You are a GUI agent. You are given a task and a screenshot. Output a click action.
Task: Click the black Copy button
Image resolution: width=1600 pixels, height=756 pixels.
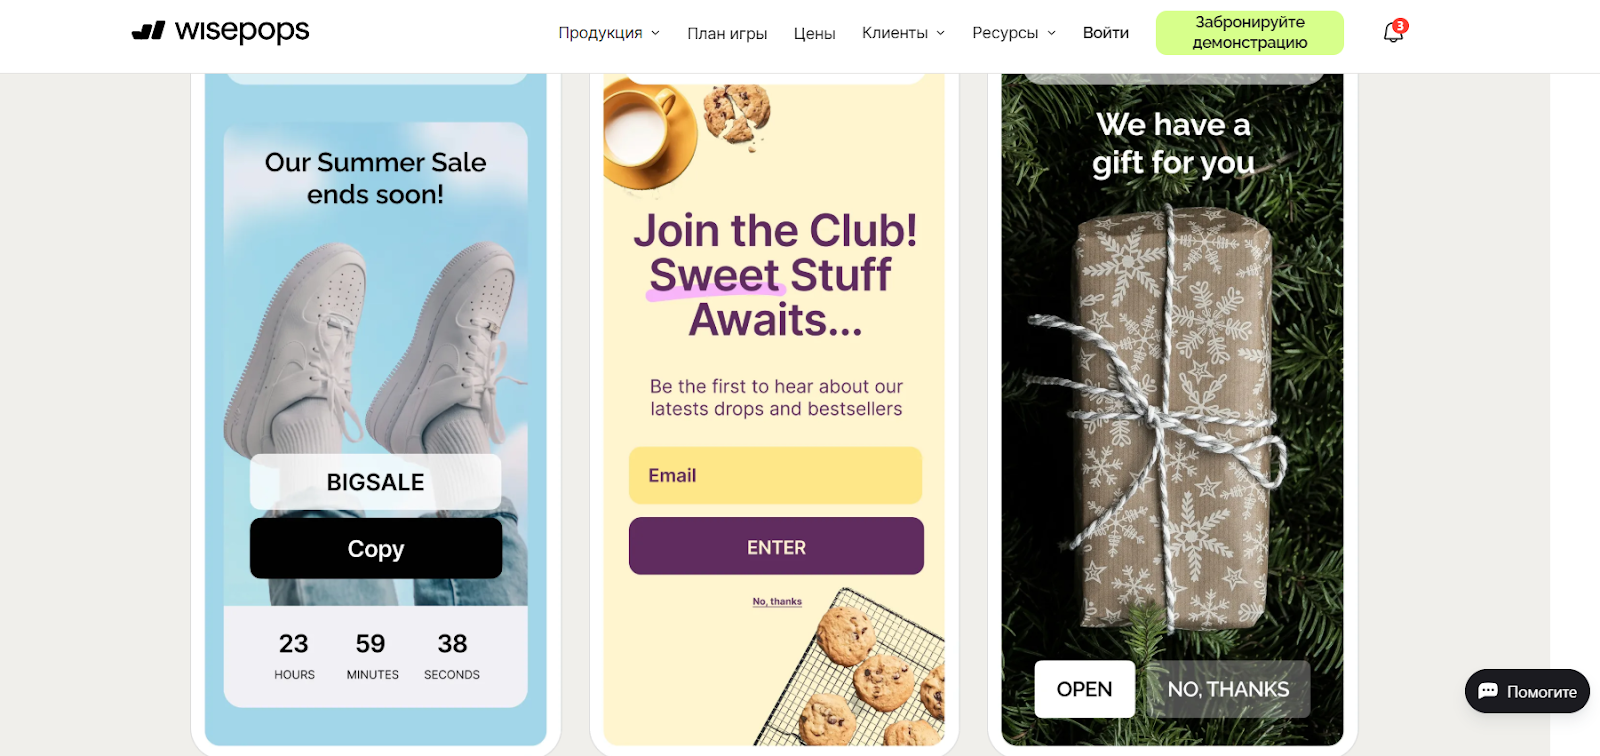(x=376, y=548)
